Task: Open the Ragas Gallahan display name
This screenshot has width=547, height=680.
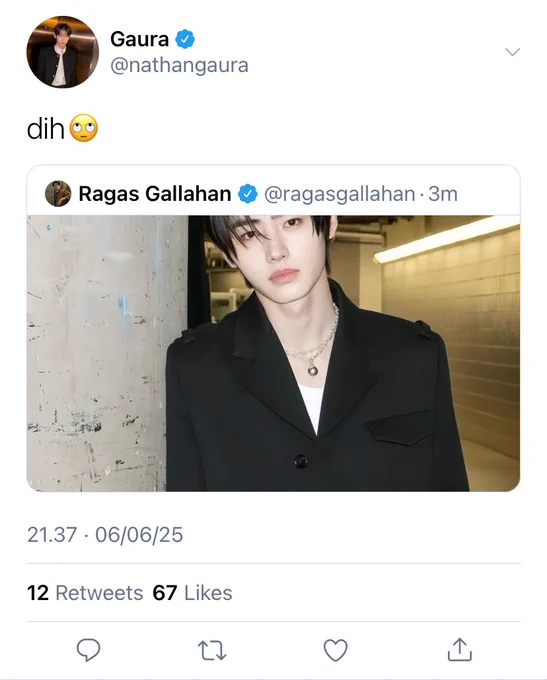Action: pos(155,193)
